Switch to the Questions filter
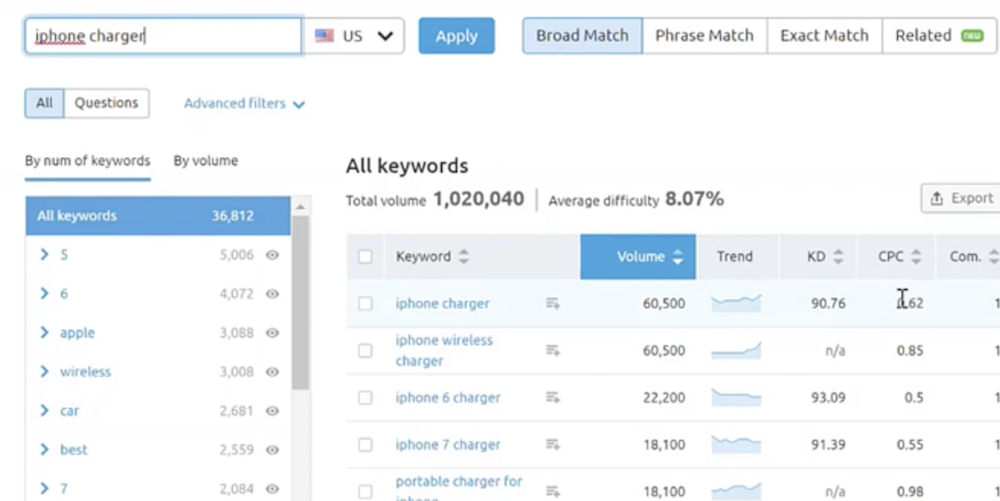 click(x=107, y=103)
